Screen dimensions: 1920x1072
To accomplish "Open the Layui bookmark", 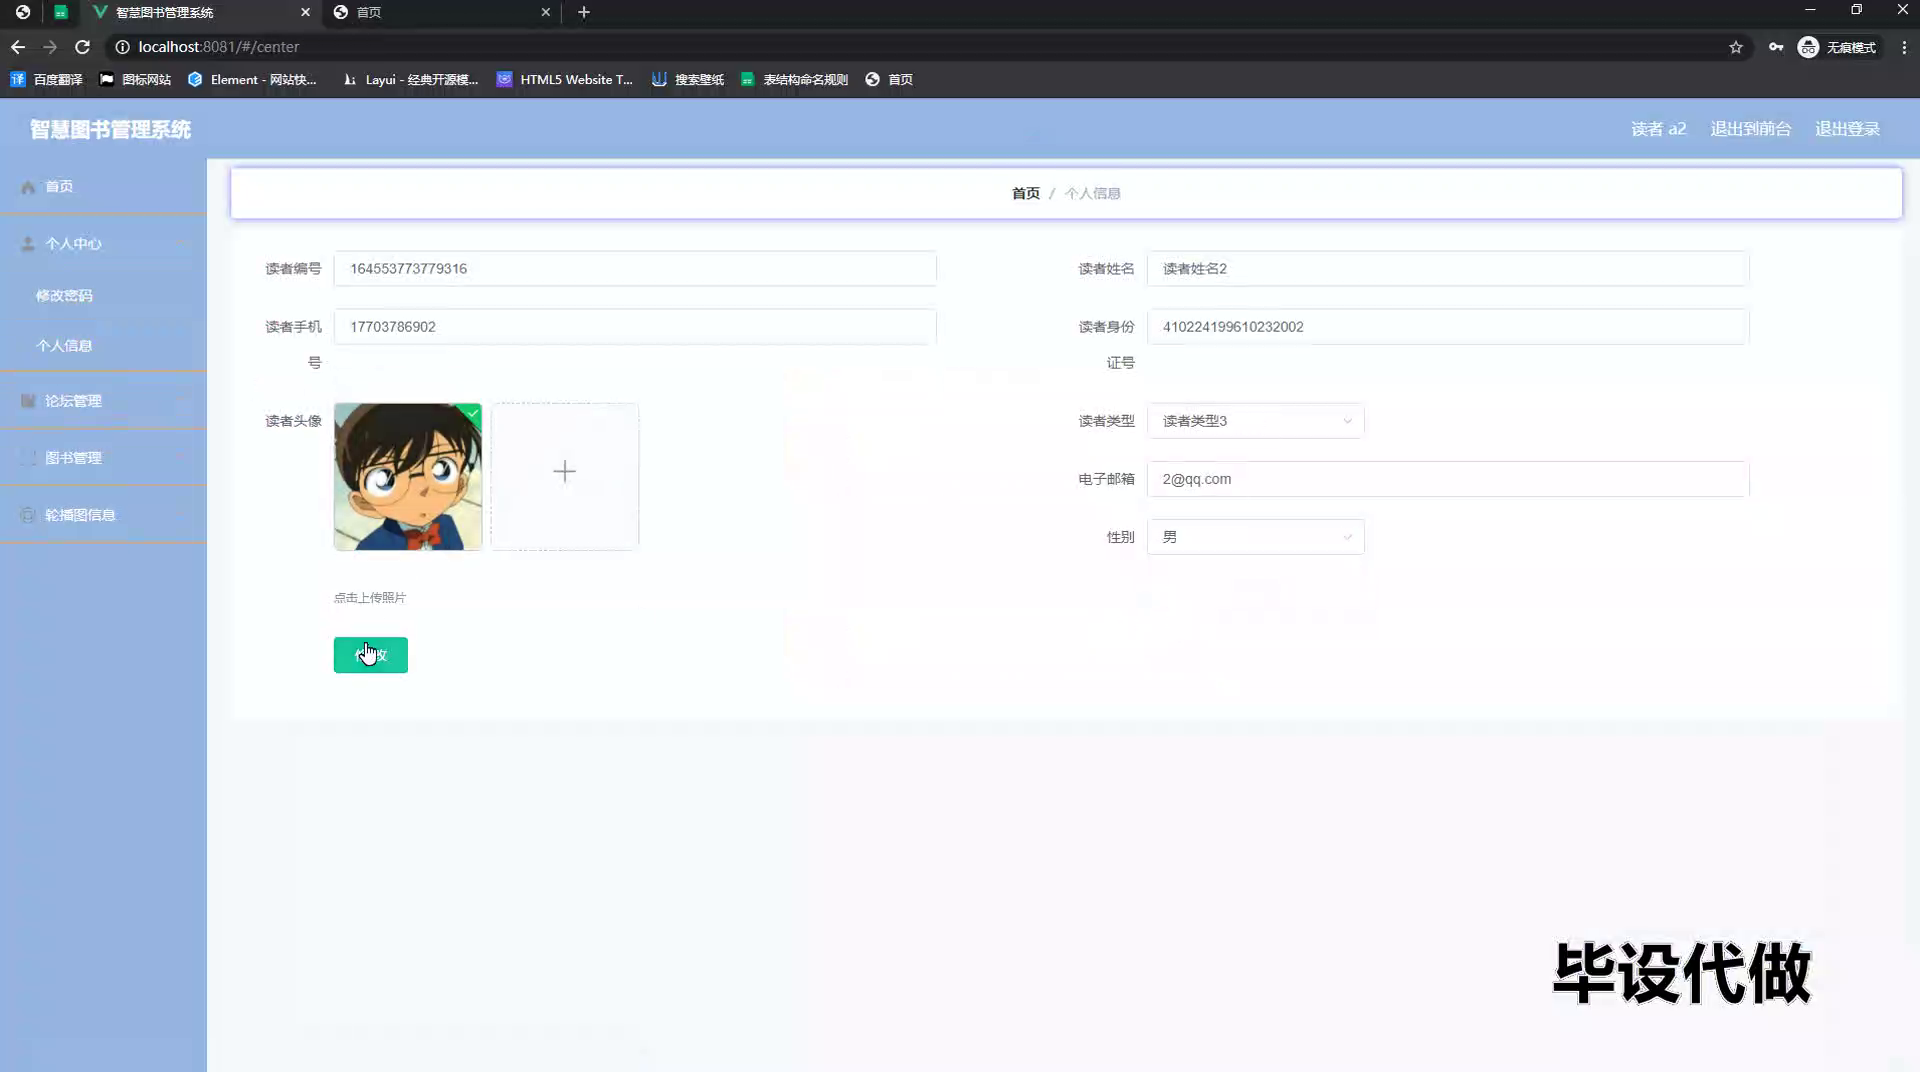I will 410,79.
